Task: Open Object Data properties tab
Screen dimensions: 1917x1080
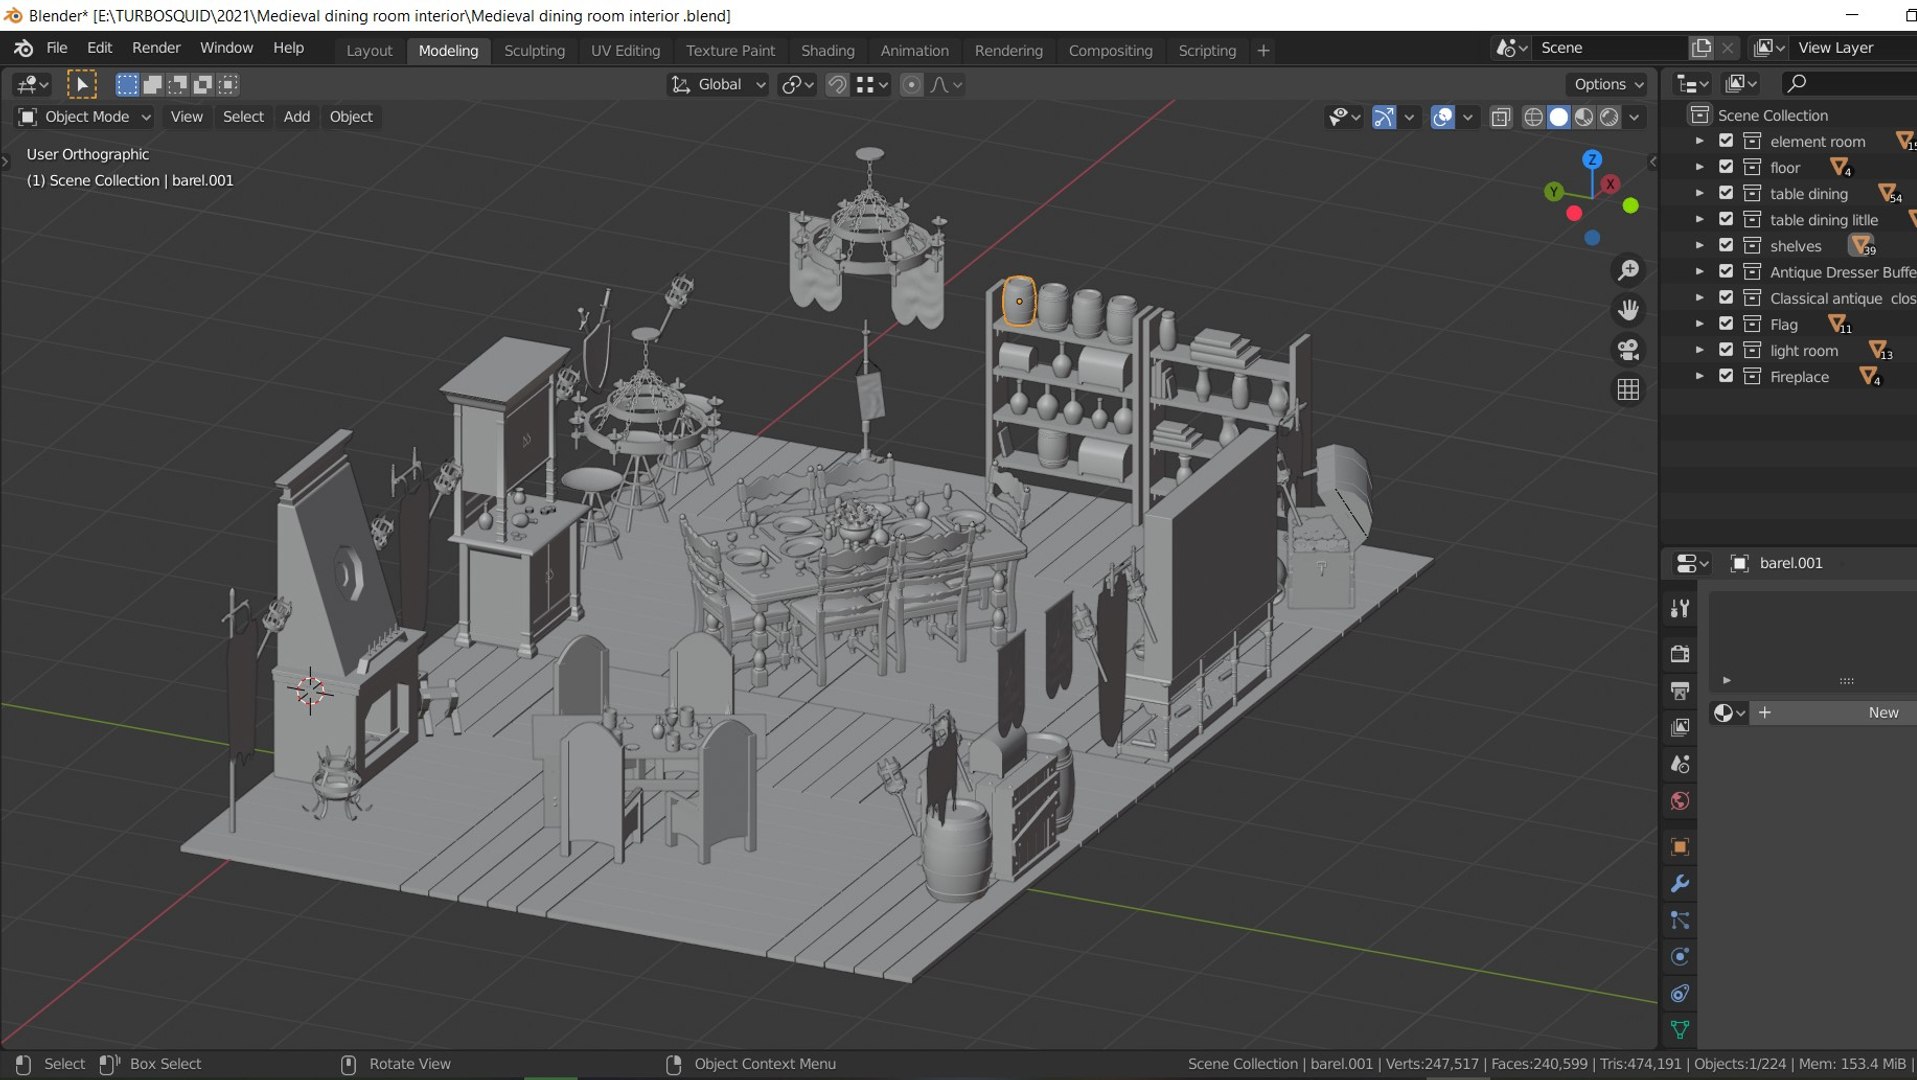Action: pos(1680,1030)
